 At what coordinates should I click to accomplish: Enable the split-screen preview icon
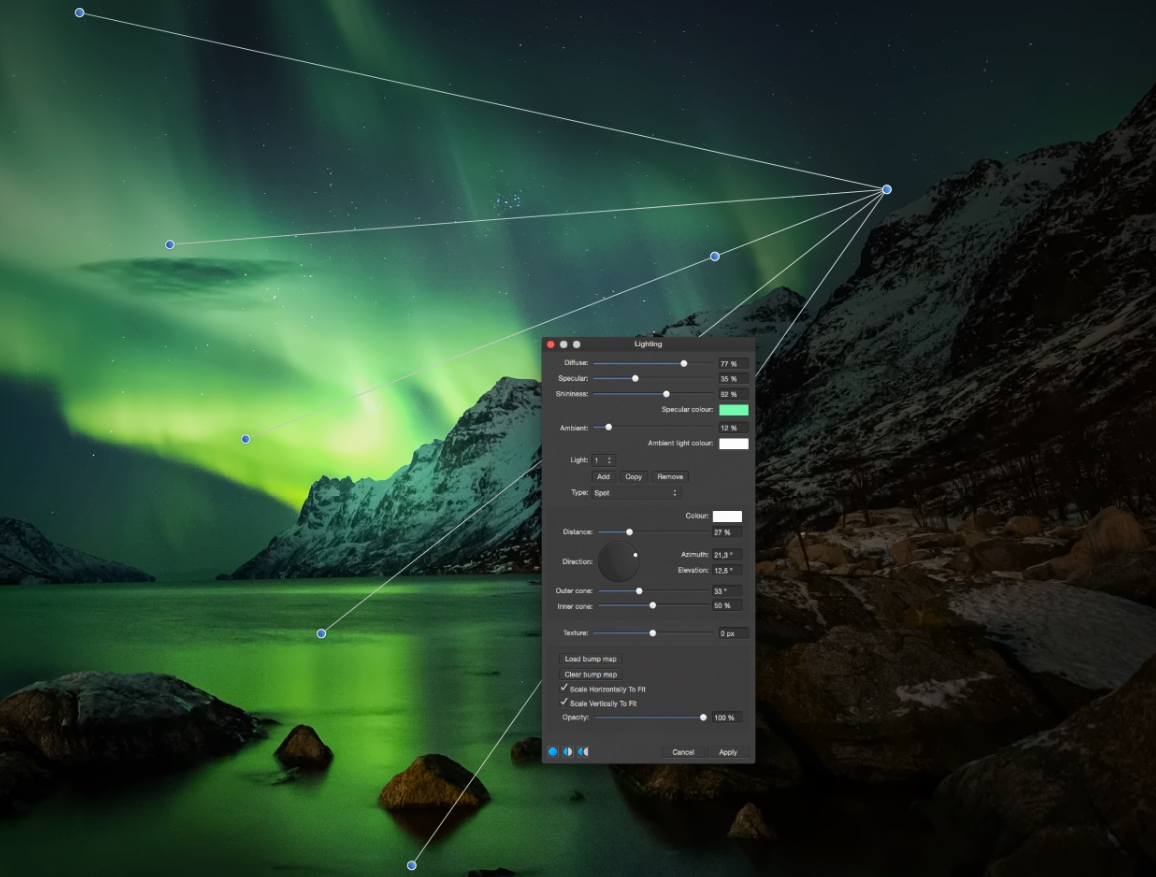coord(567,751)
